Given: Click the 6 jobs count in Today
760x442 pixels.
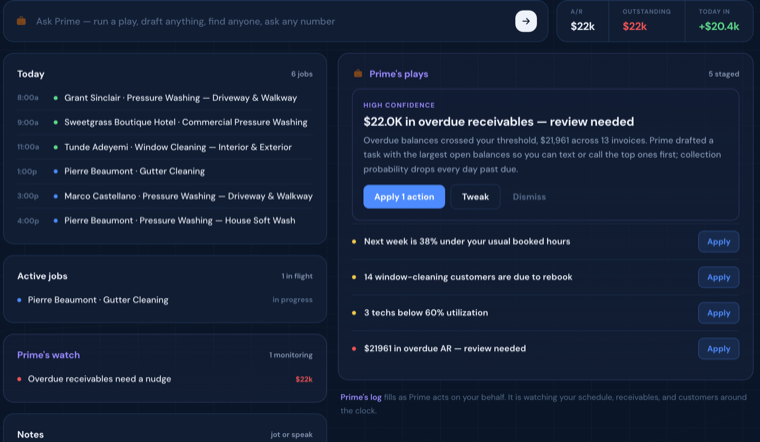Looking at the screenshot, I should tap(301, 74).
